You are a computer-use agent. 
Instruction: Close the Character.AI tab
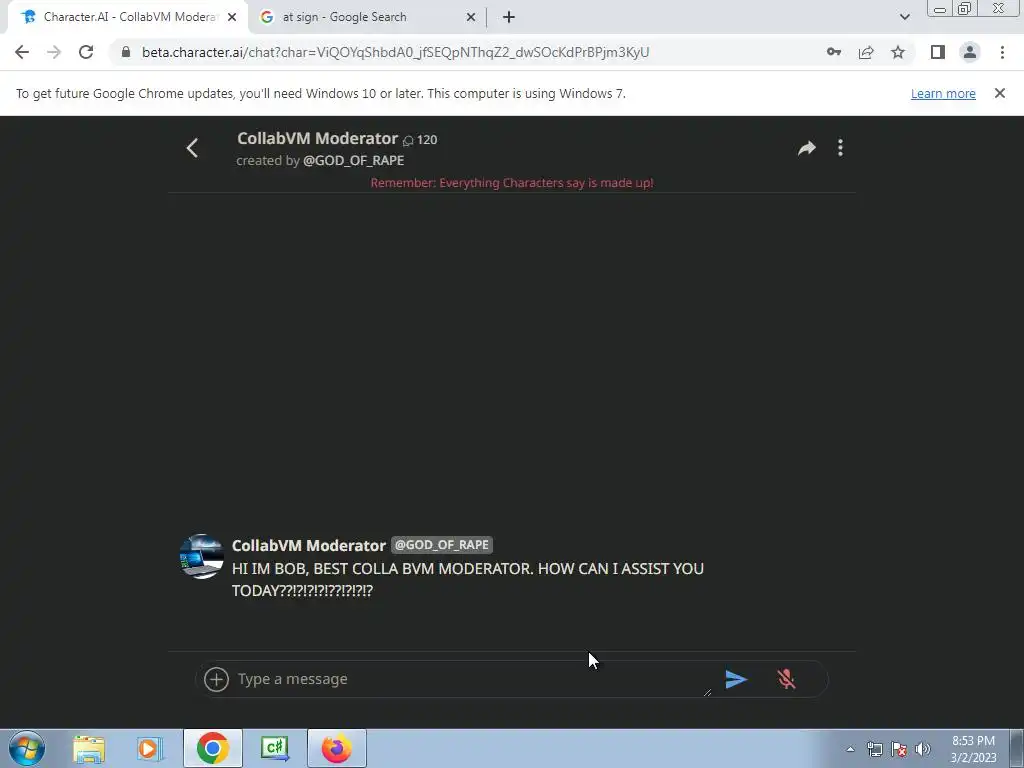(232, 17)
